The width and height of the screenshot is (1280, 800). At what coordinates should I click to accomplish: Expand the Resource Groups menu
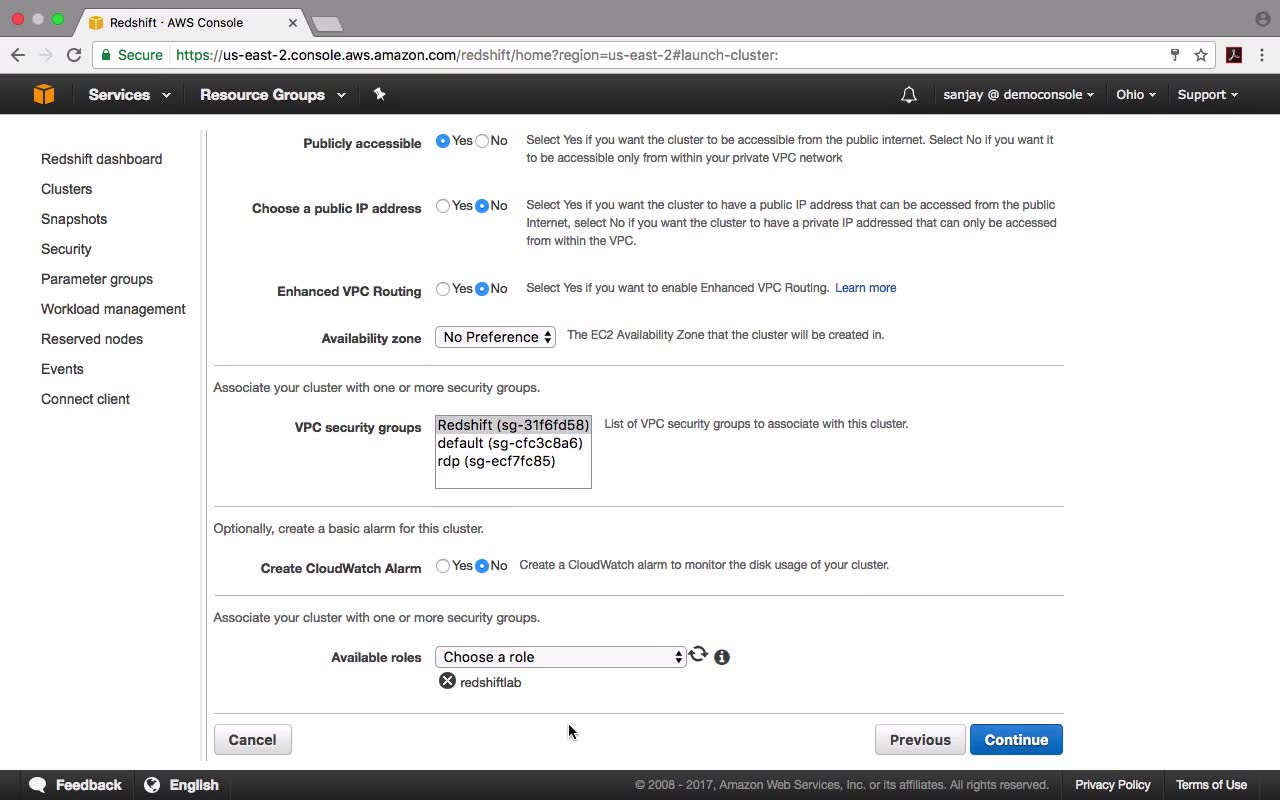click(273, 95)
